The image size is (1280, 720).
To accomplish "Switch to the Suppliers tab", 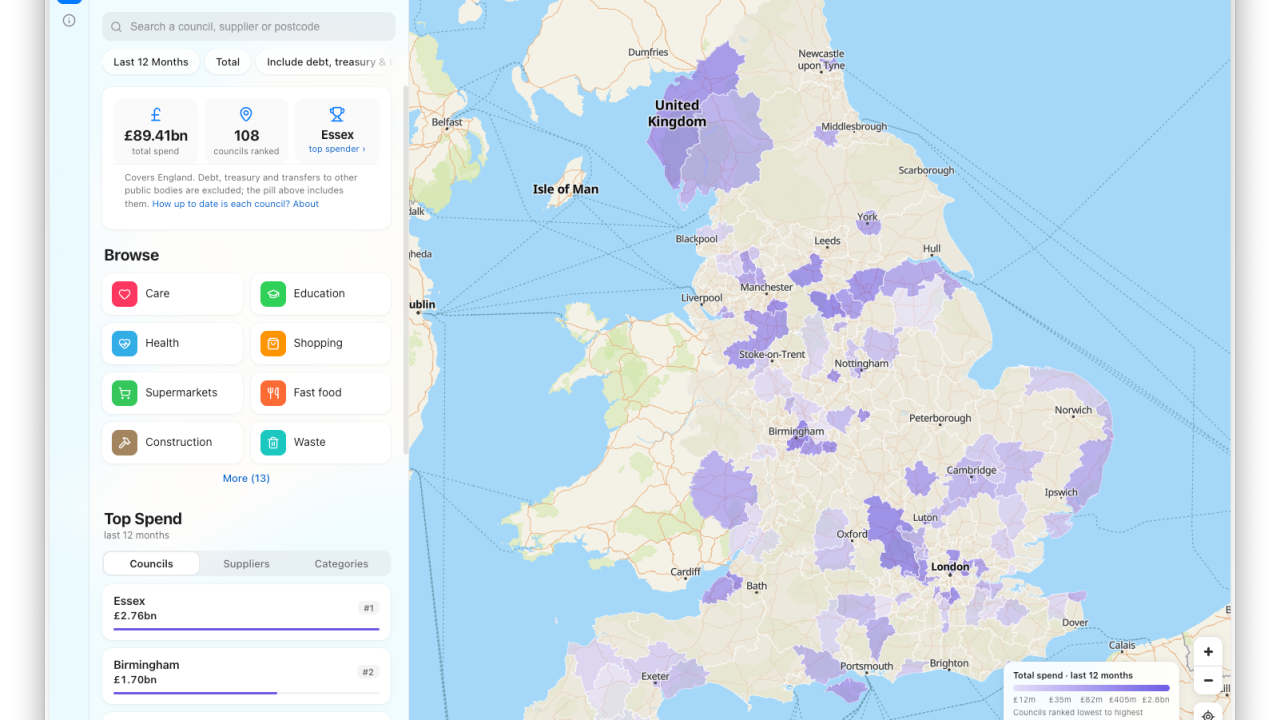I will (246, 564).
